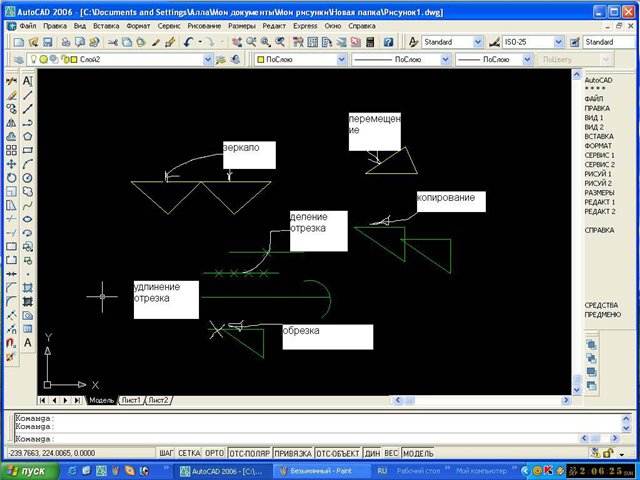The width and height of the screenshot is (640, 480).
Task: Toggle ПРИВЯЗКА object snap in status bar
Action: tap(293, 453)
